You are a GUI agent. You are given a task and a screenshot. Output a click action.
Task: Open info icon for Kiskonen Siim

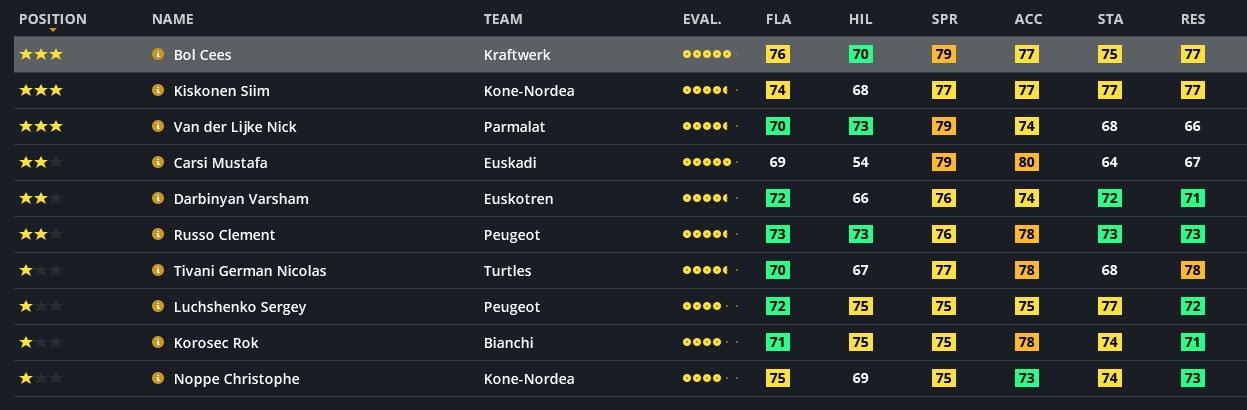point(157,91)
